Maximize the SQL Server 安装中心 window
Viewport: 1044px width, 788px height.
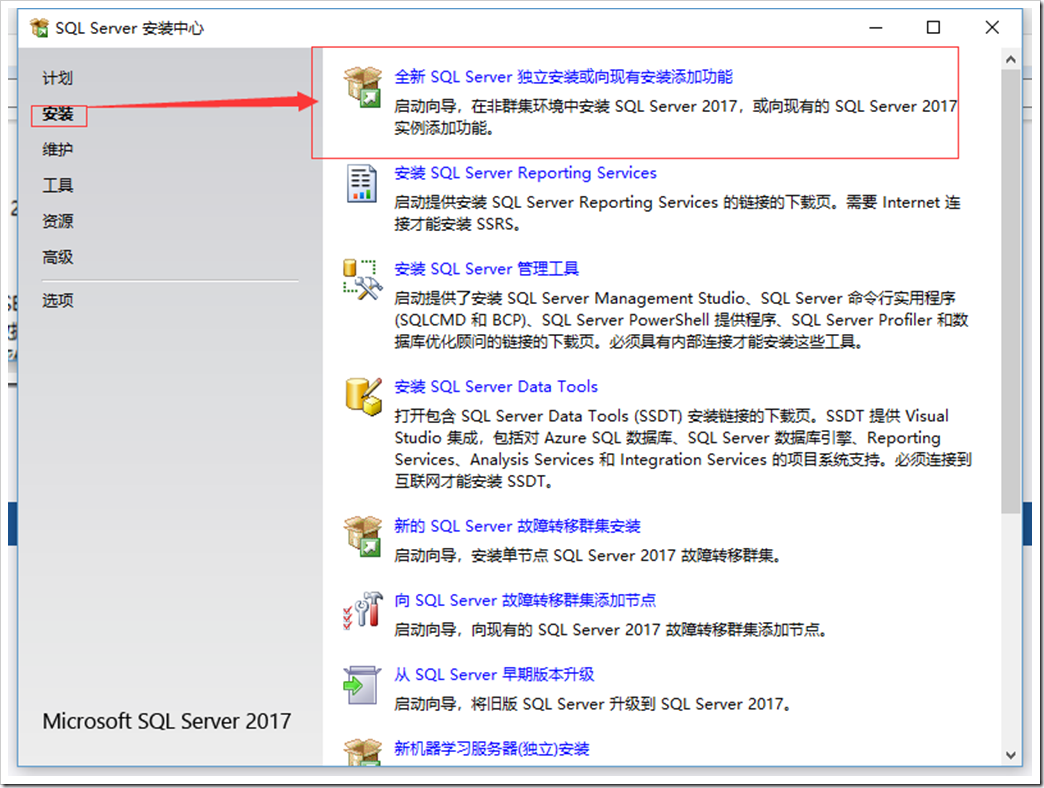[x=933, y=27]
